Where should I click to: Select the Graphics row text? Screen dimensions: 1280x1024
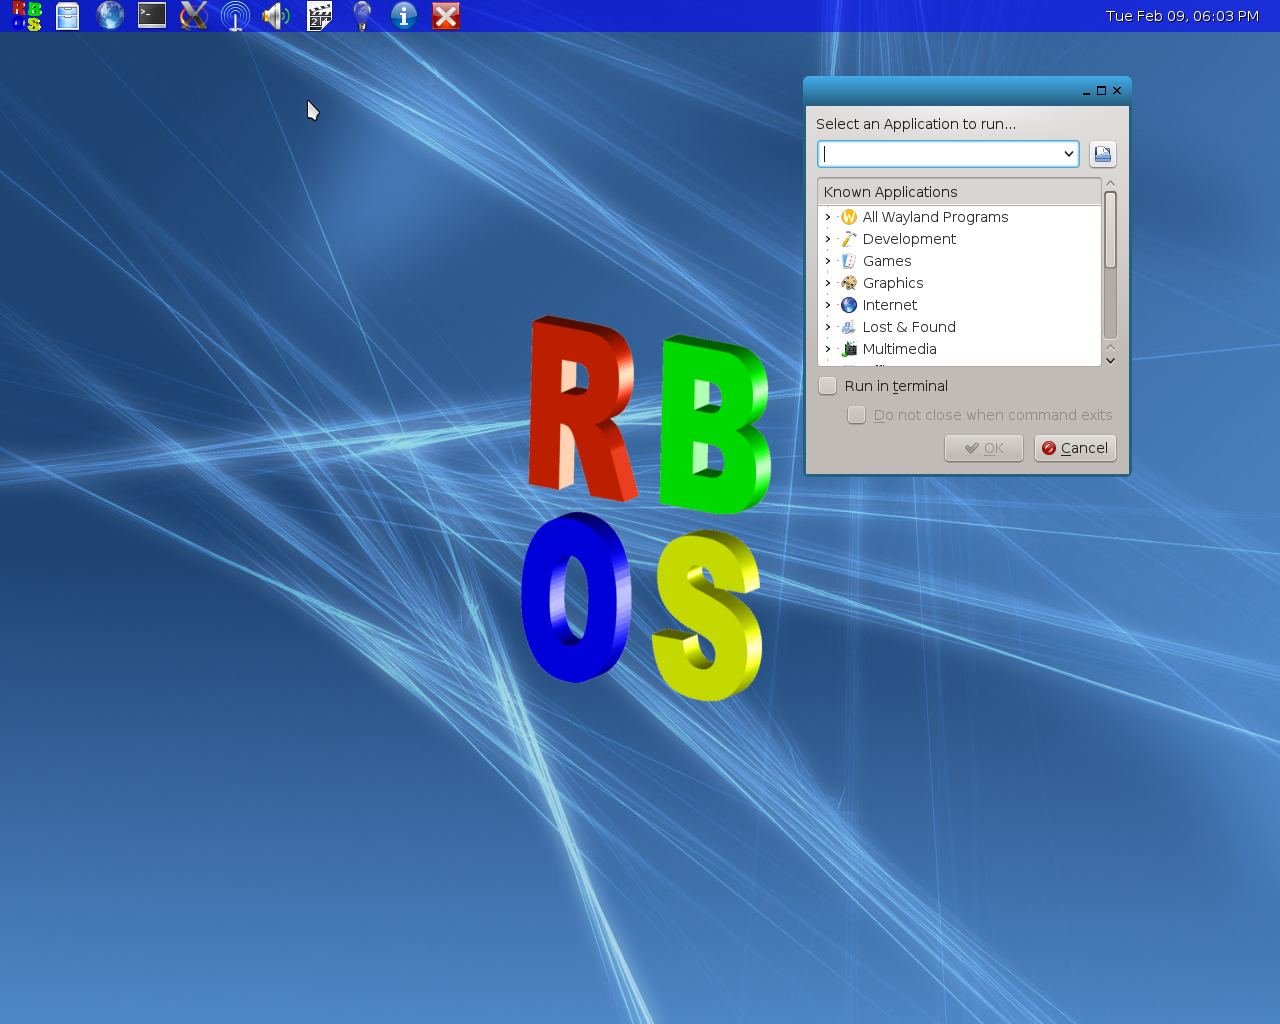tap(893, 283)
